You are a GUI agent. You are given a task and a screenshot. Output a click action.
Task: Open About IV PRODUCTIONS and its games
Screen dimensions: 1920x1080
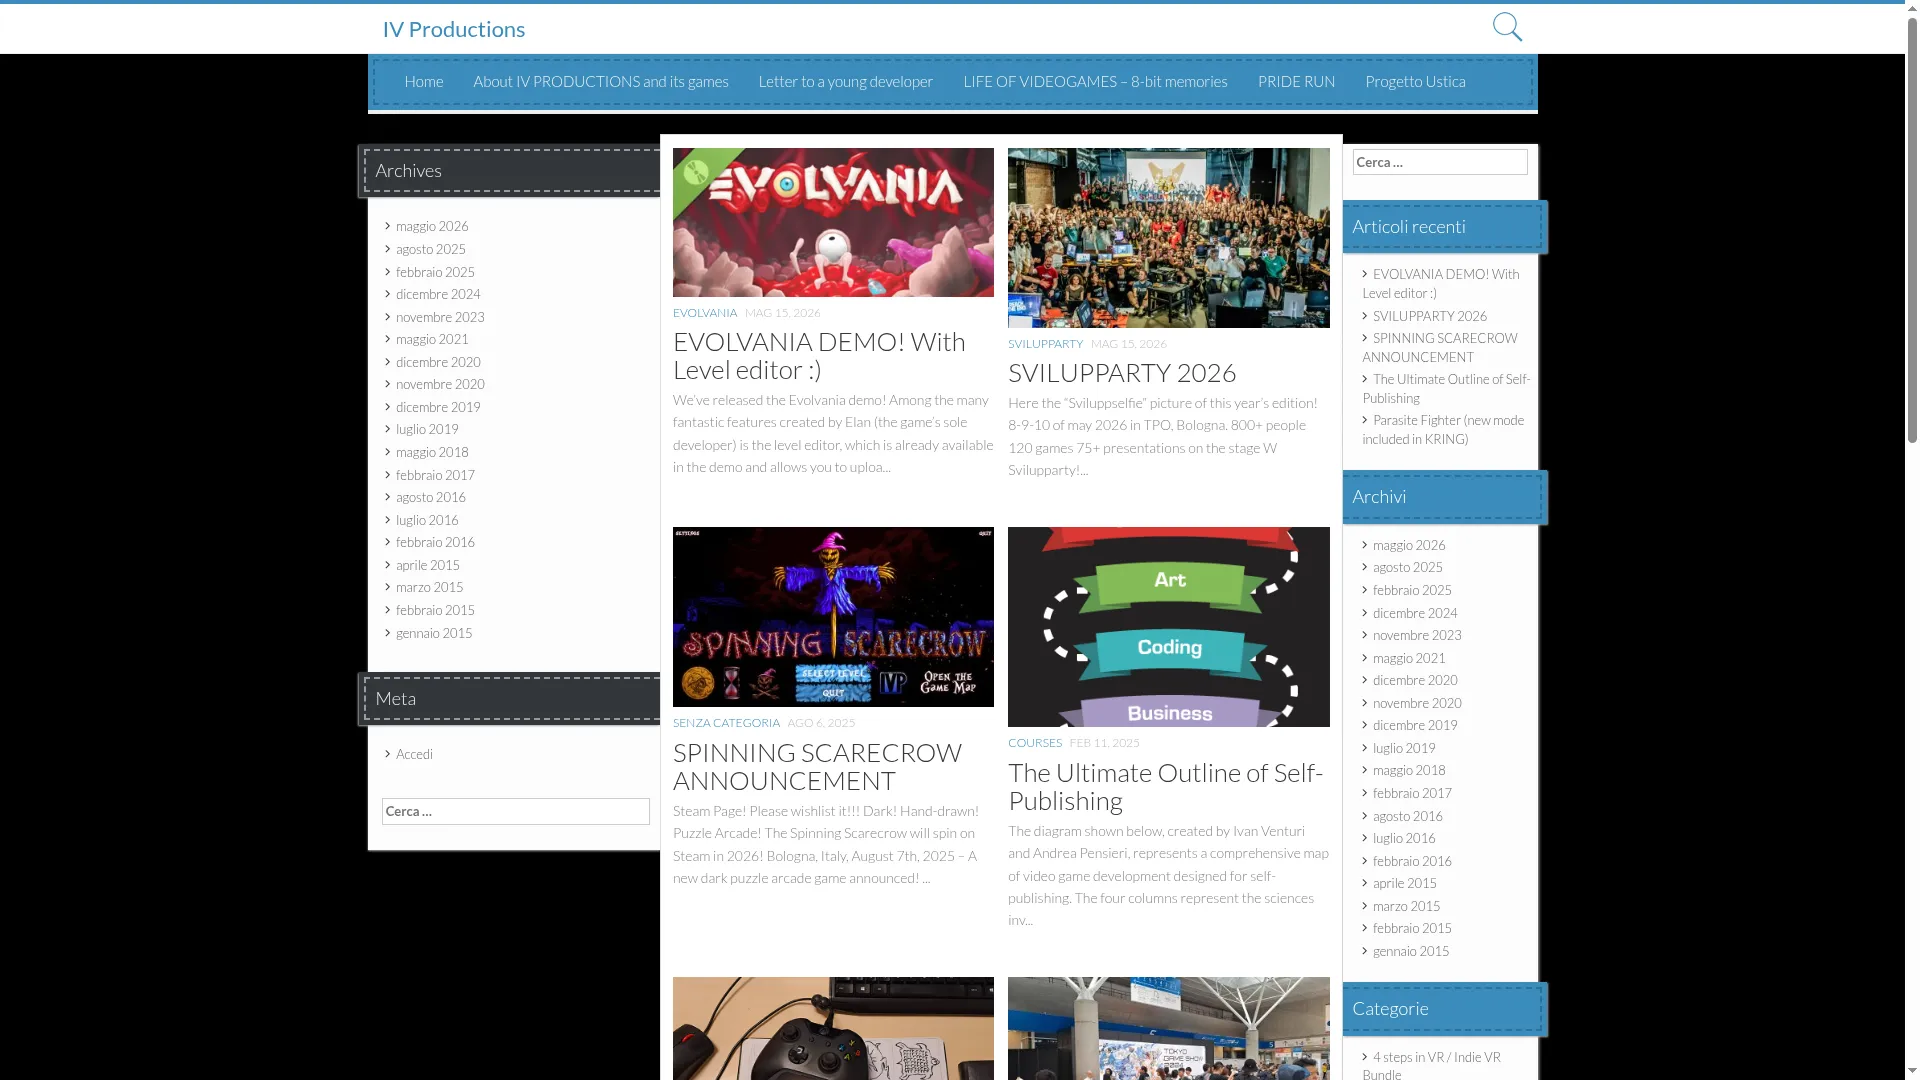tap(601, 81)
